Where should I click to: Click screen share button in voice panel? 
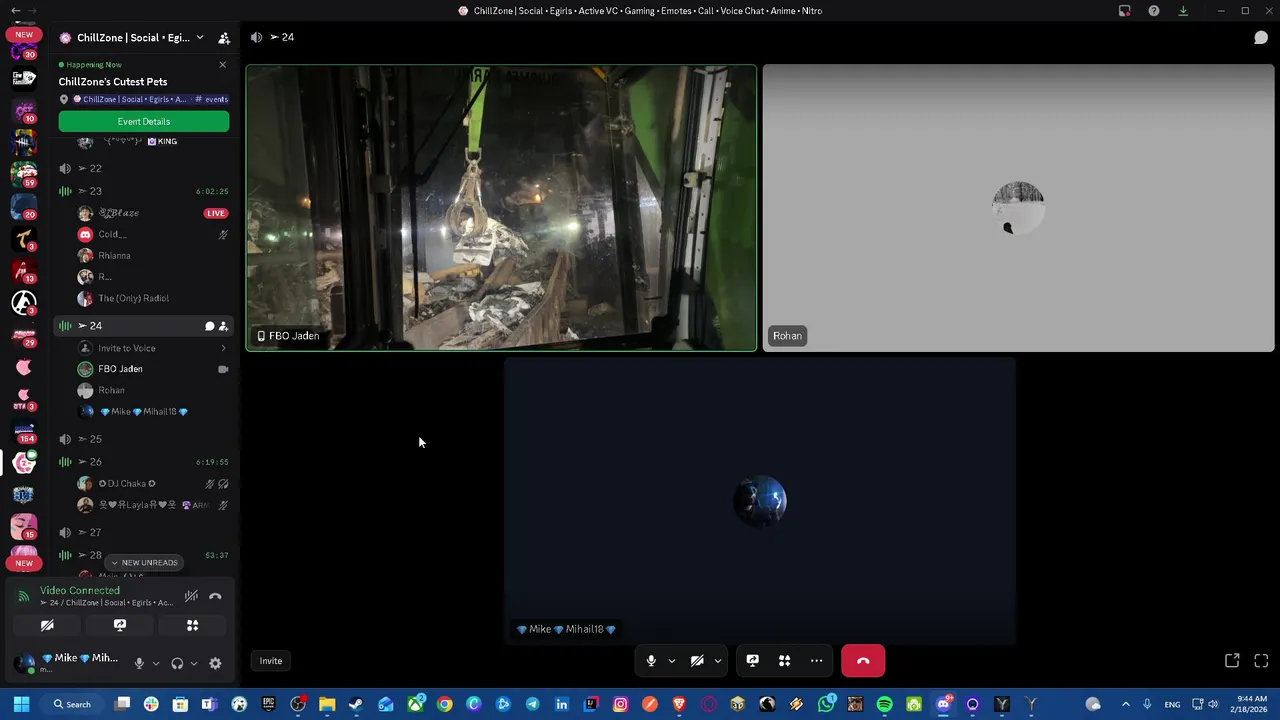(120, 626)
